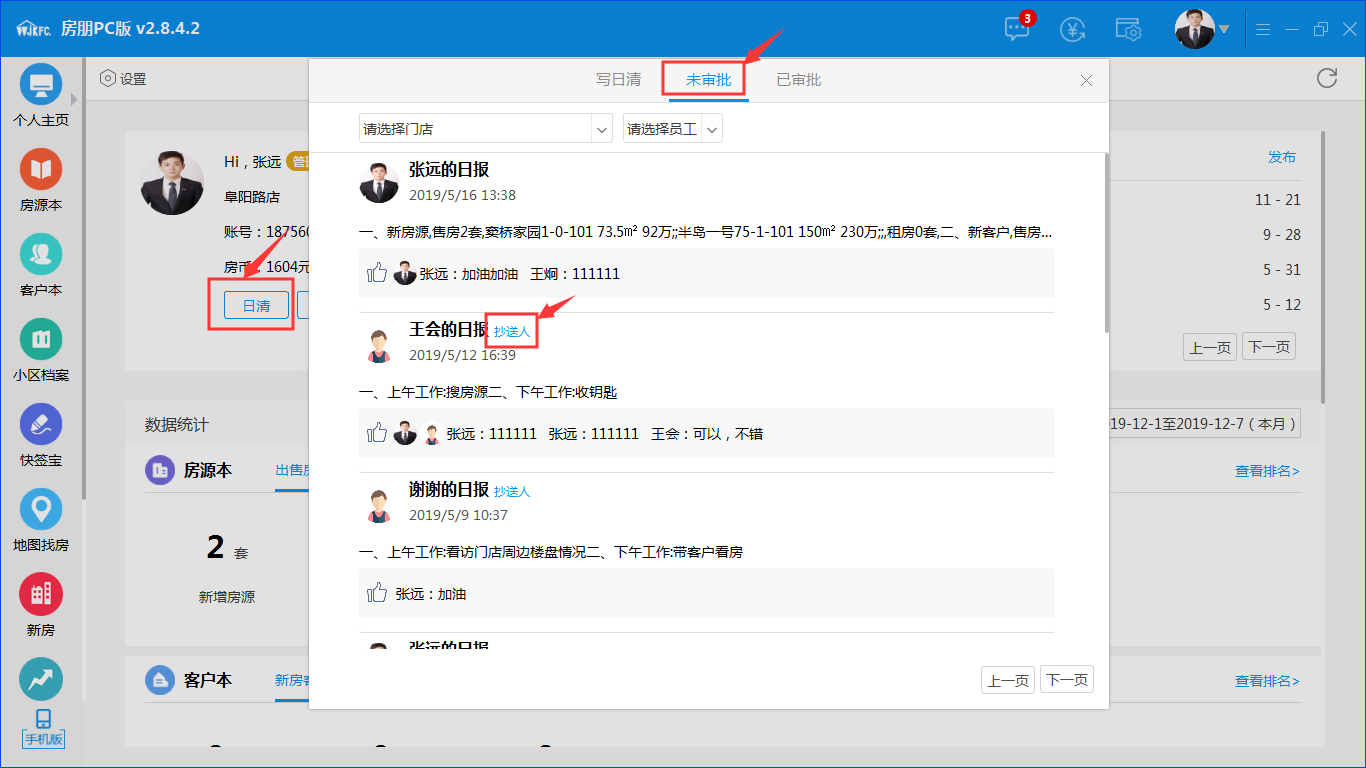Screen dimensions: 1366x768
Task: Open the messages icon with badge 3
Action: [1018, 28]
